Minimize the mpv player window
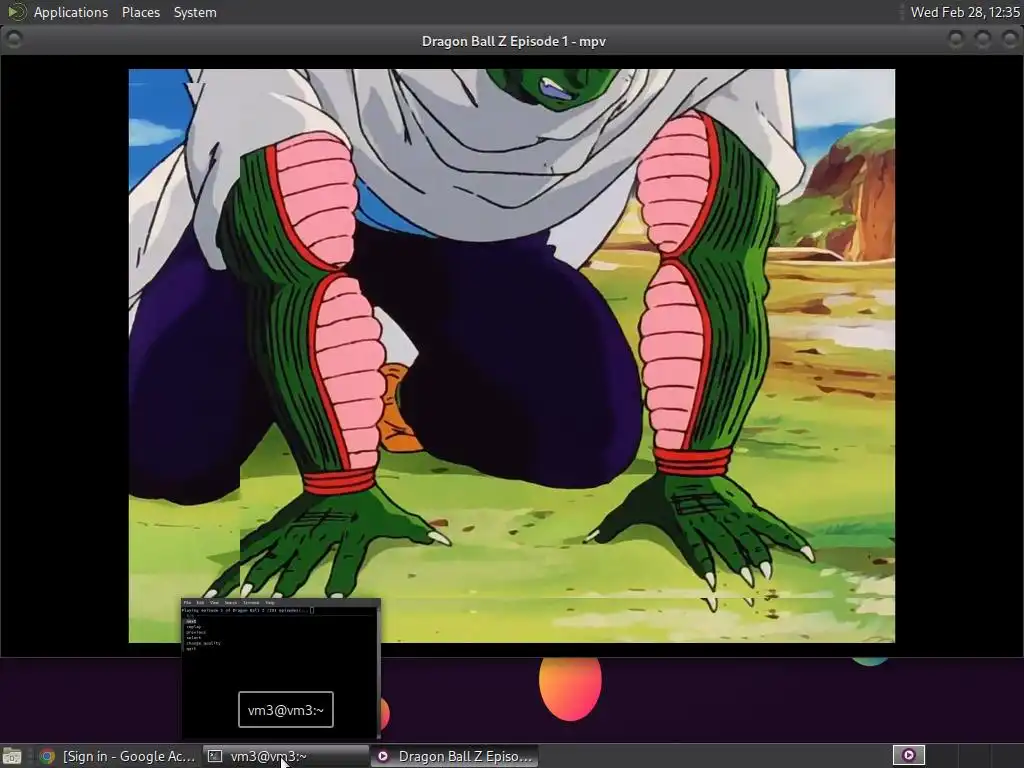Viewport: 1024px width, 768px height. pyautogui.click(x=955, y=40)
